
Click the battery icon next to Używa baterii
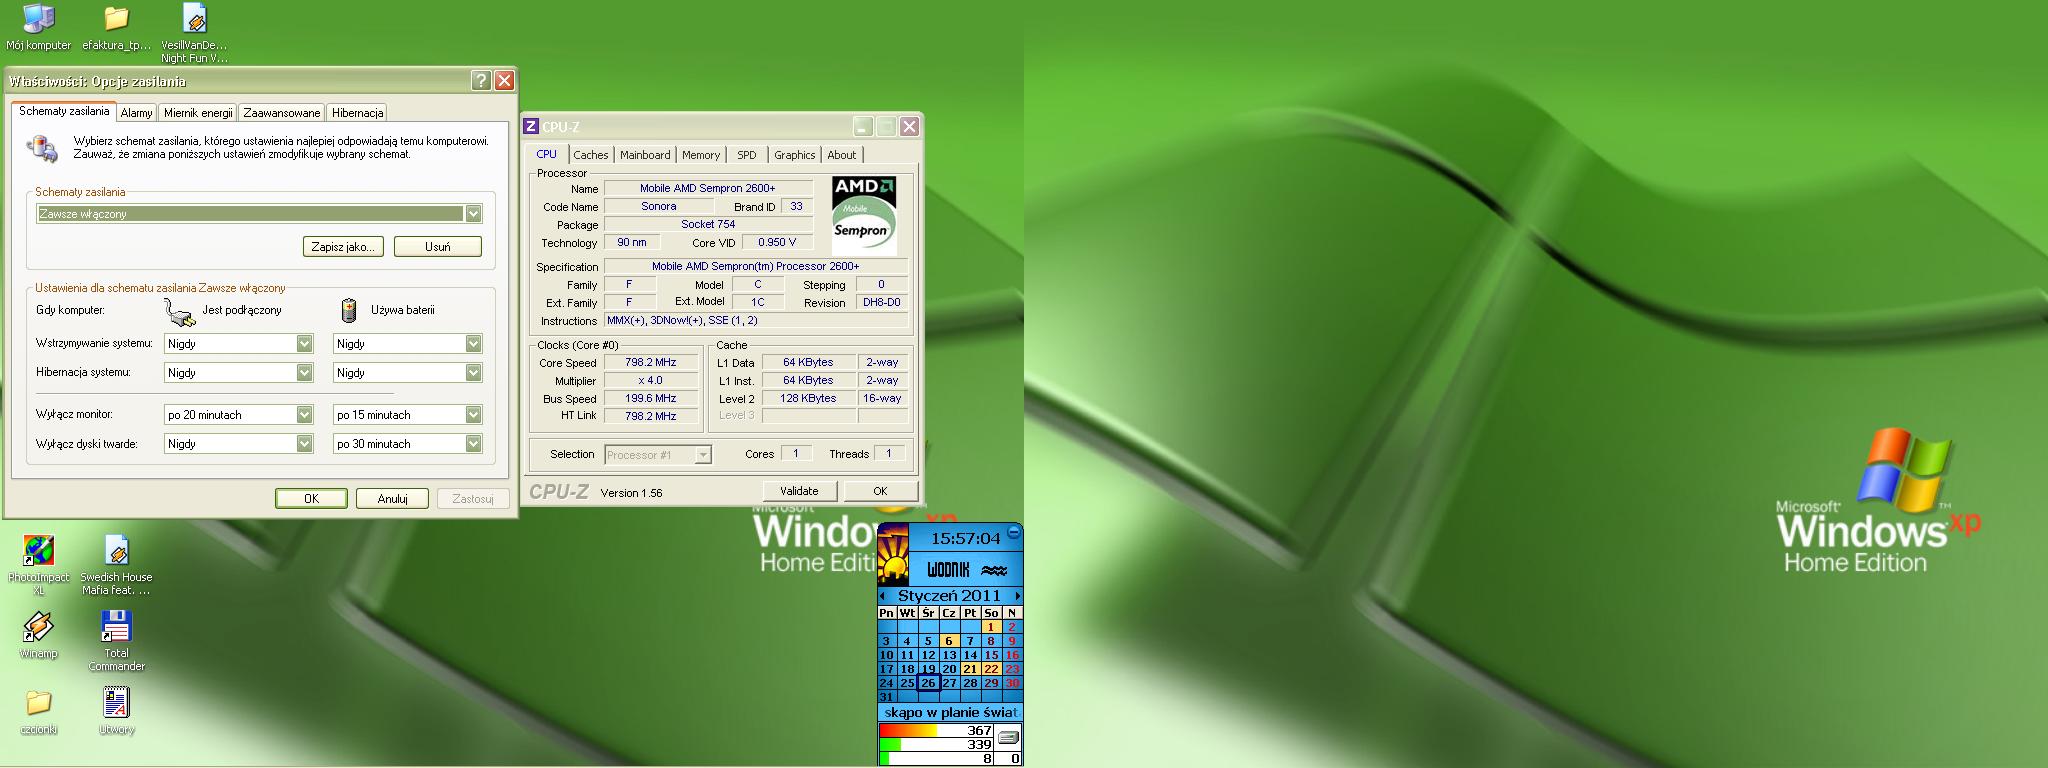[349, 310]
